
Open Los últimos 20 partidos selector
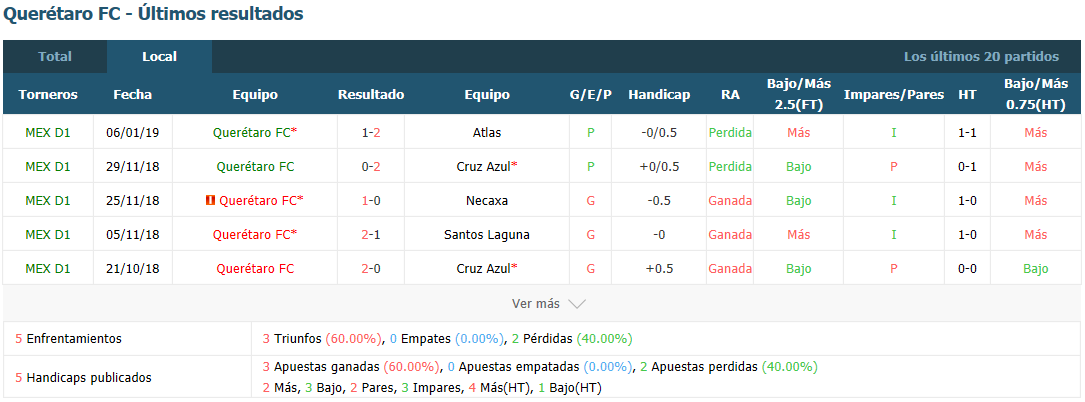[x=981, y=57]
